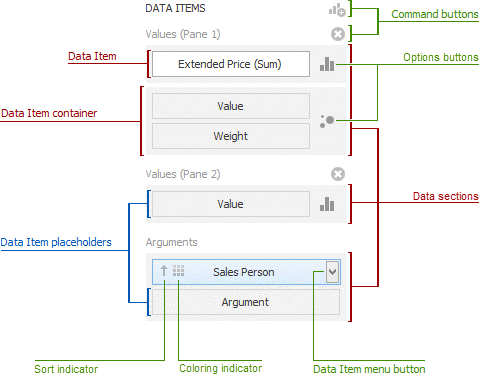Screen dimensions: 479x374
Task: Click the Add Pane chart icon
Action: coord(337,10)
